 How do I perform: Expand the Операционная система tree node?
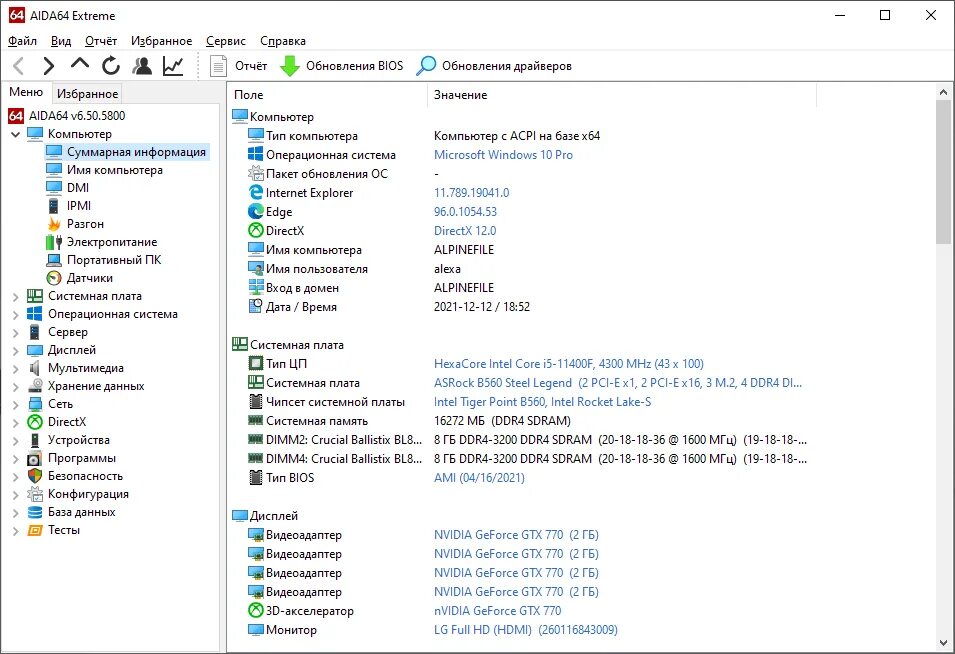[x=16, y=315]
